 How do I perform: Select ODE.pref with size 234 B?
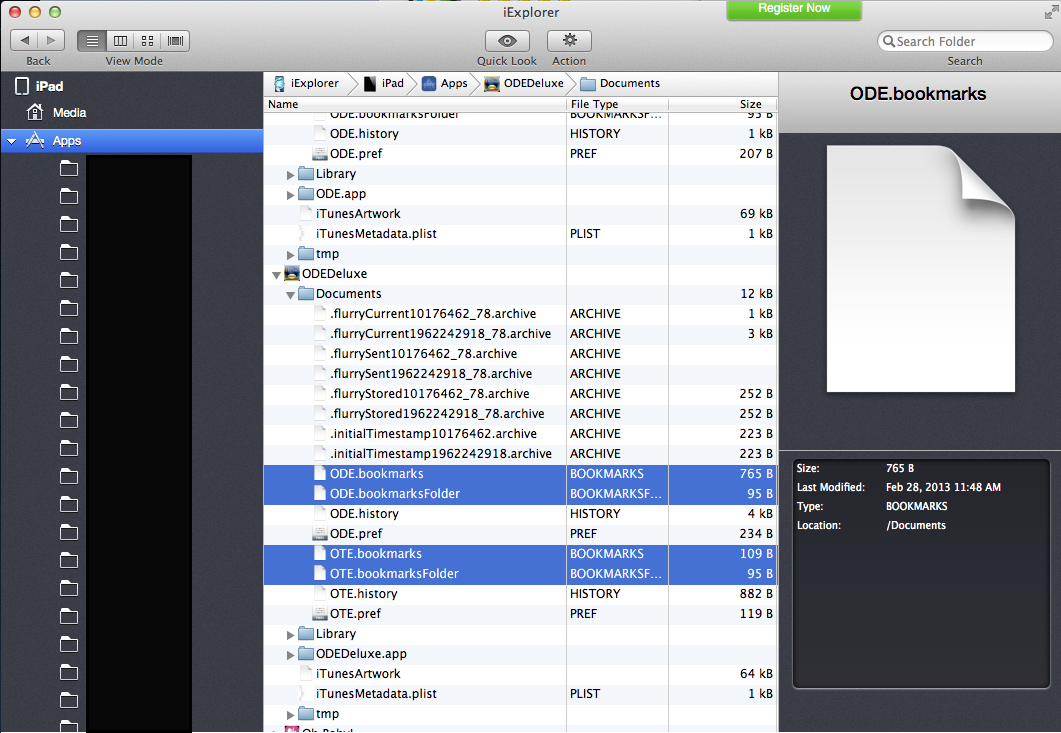(520, 533)
